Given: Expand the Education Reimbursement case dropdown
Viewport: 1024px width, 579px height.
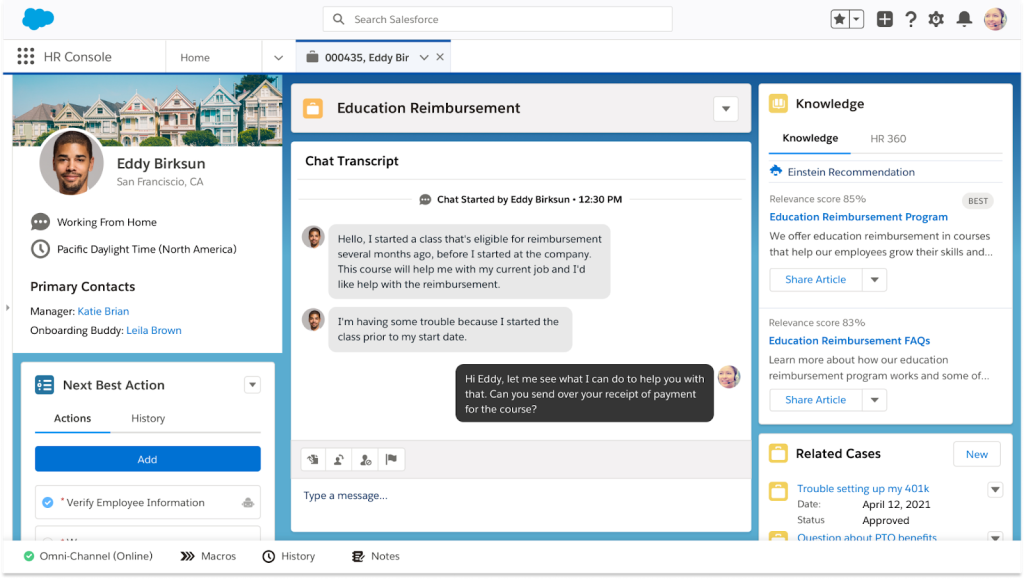Looking at the screenshot, I should tap(726, 109).
